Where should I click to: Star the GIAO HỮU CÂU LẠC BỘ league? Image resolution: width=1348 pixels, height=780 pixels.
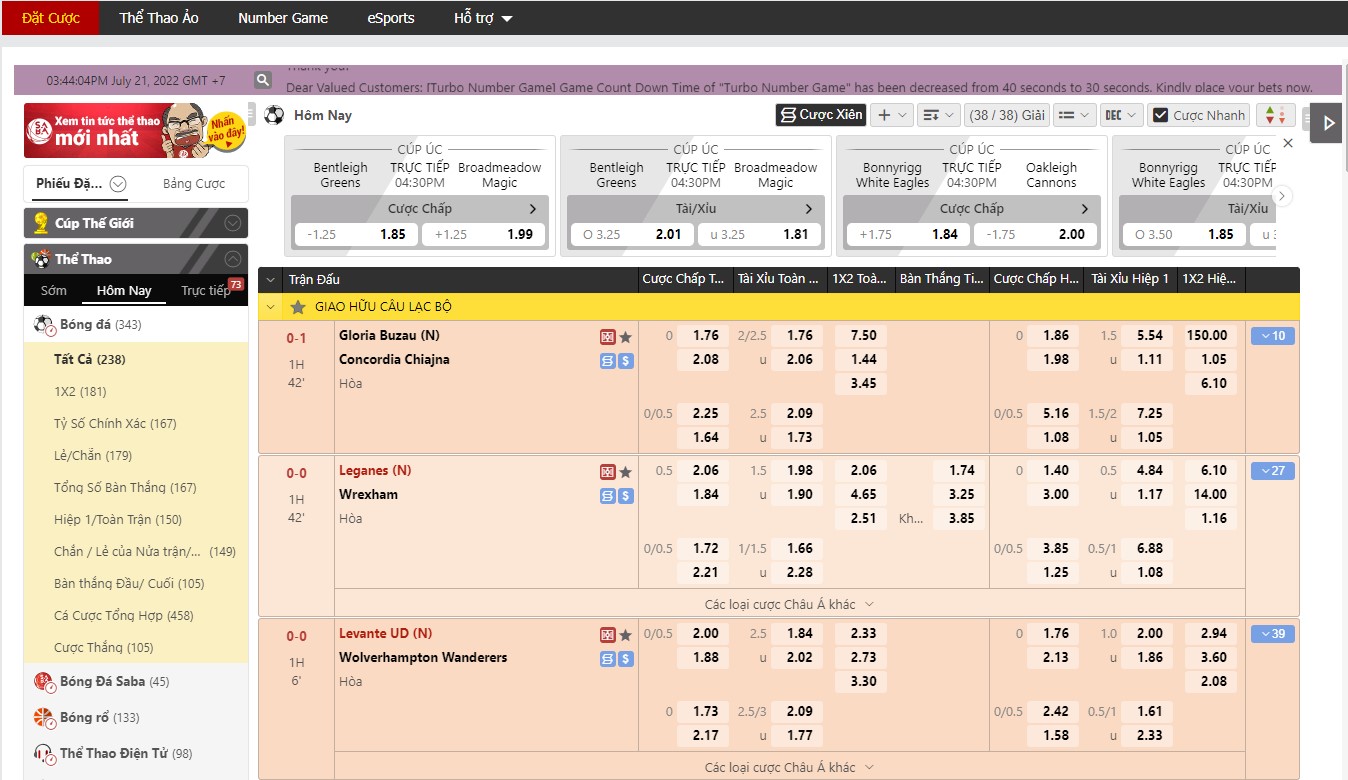pos(298,307)
